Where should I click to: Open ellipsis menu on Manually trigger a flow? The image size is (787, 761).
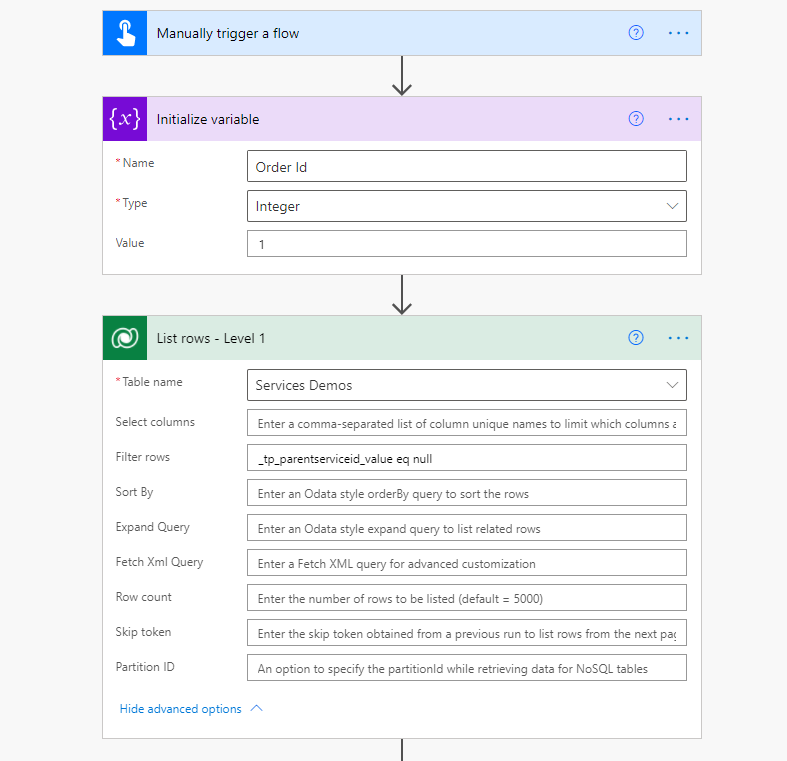tap(679, 33)
